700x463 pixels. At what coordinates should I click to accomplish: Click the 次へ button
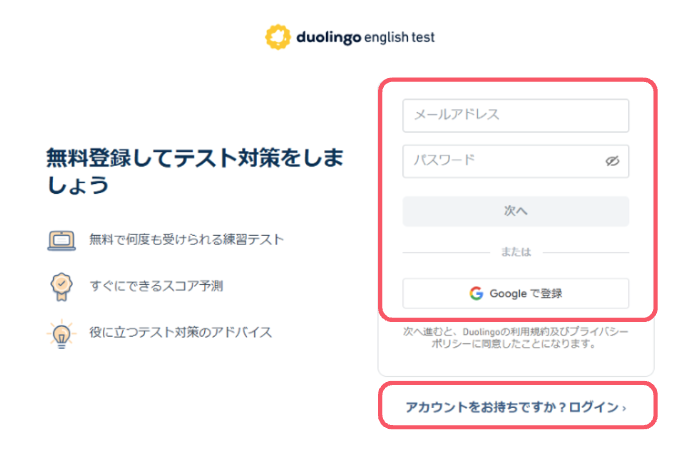[x=516, y=211]
